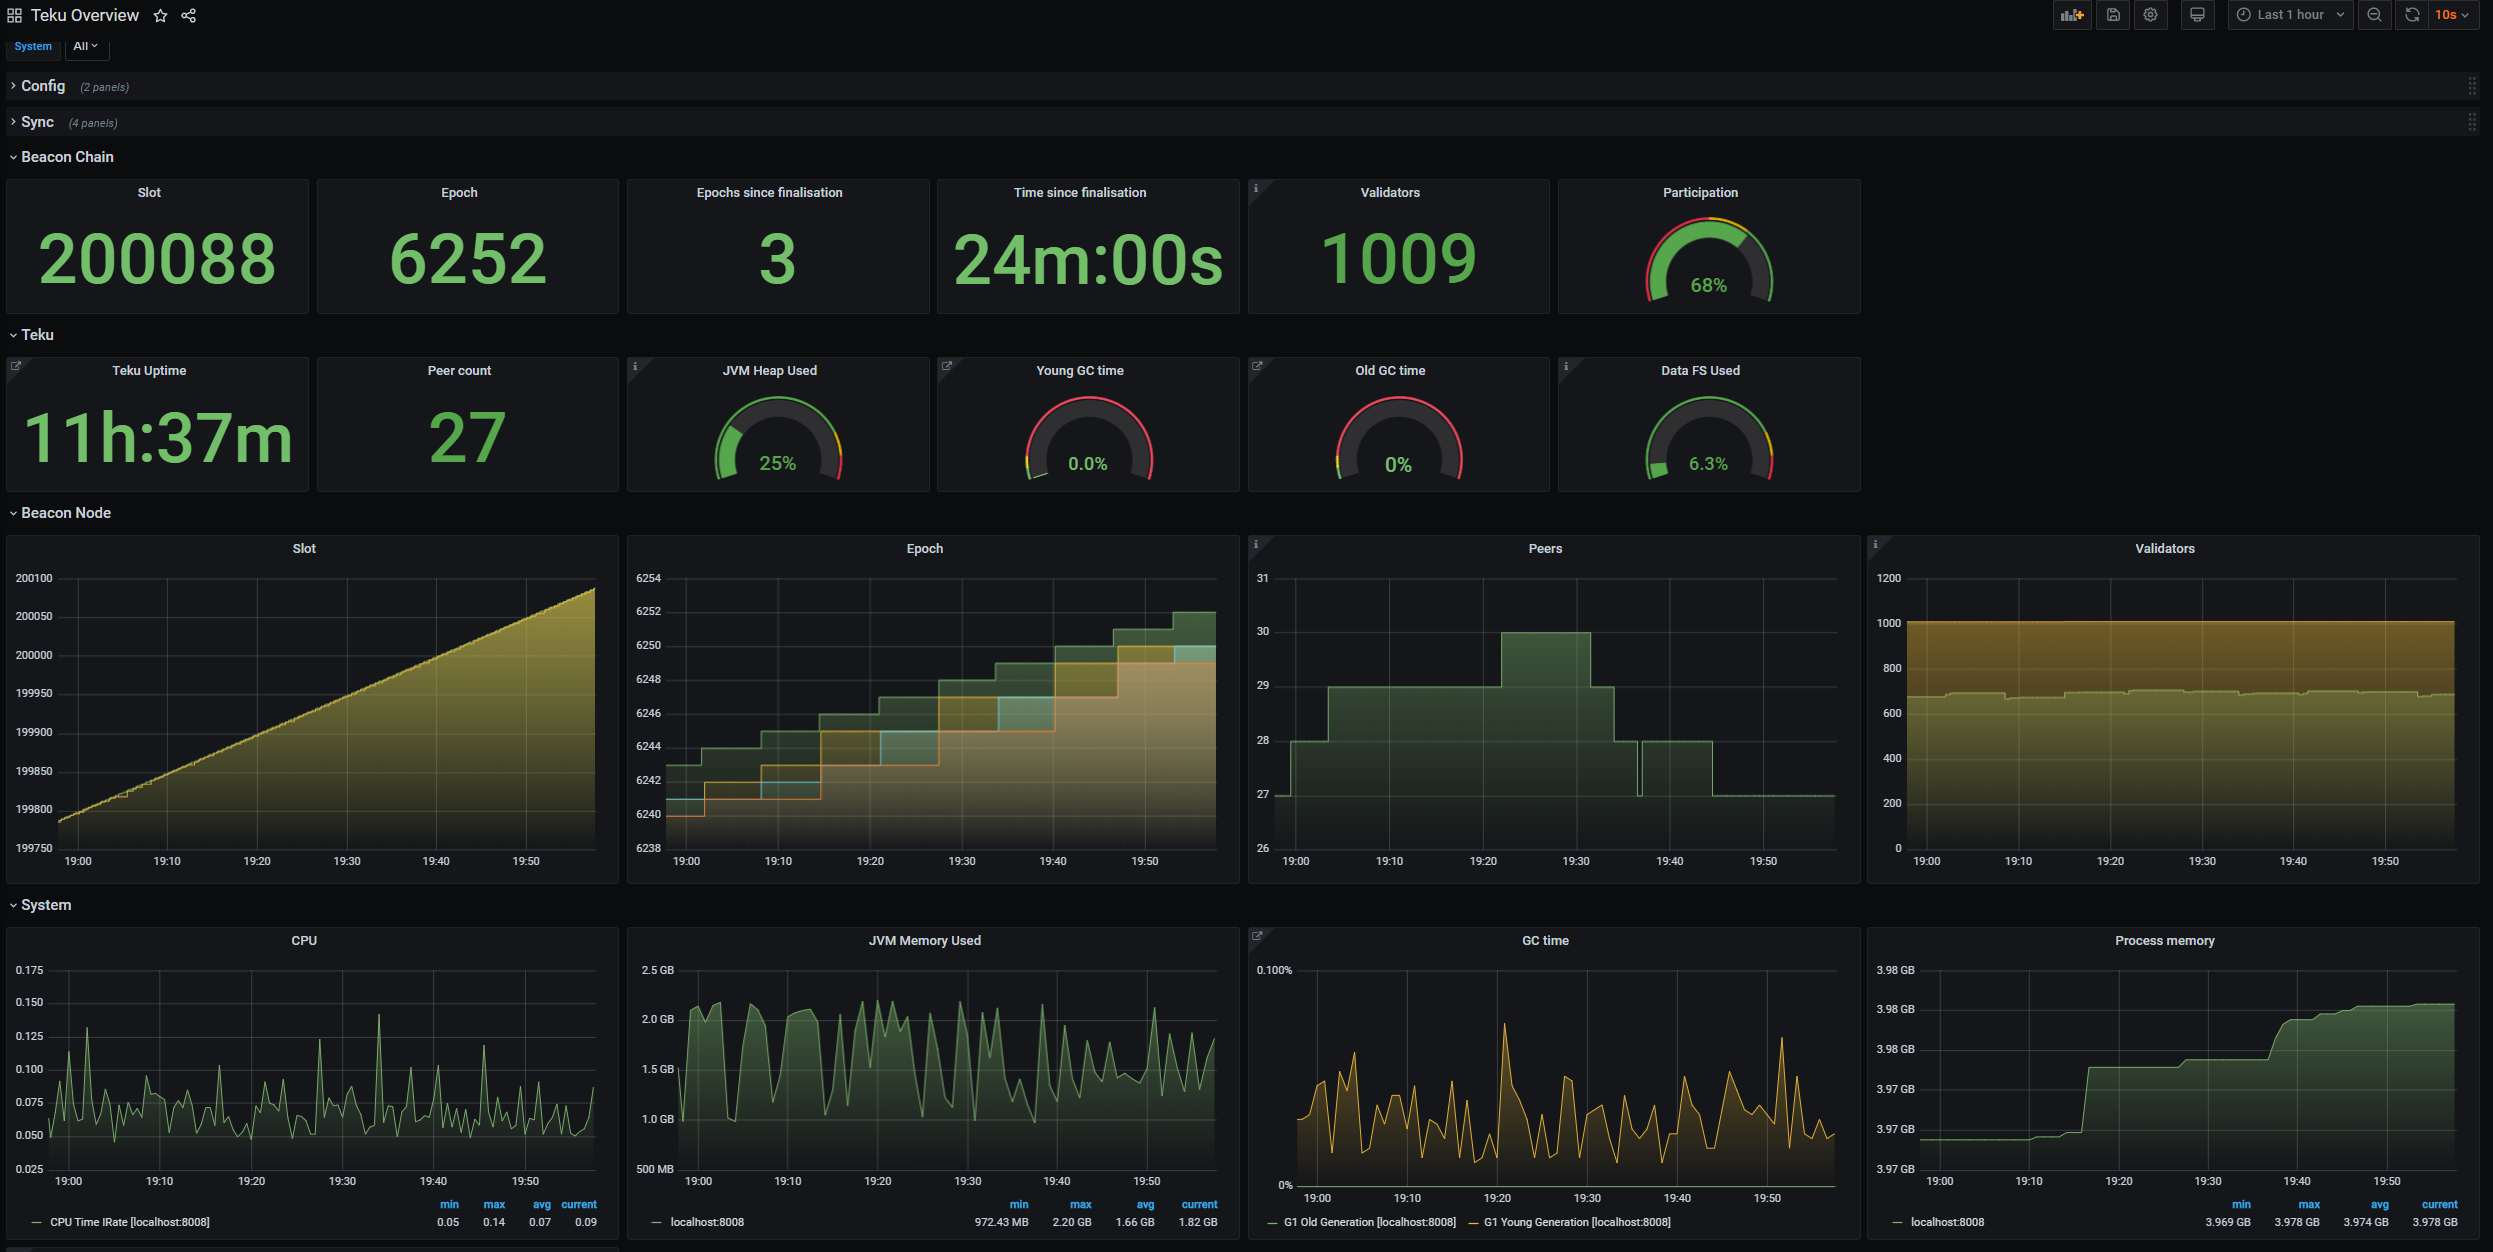Image resolution: width=2493 pixels, height=1252 pixels.
Task: Open the System variable All dropdown
Action: 86,46
